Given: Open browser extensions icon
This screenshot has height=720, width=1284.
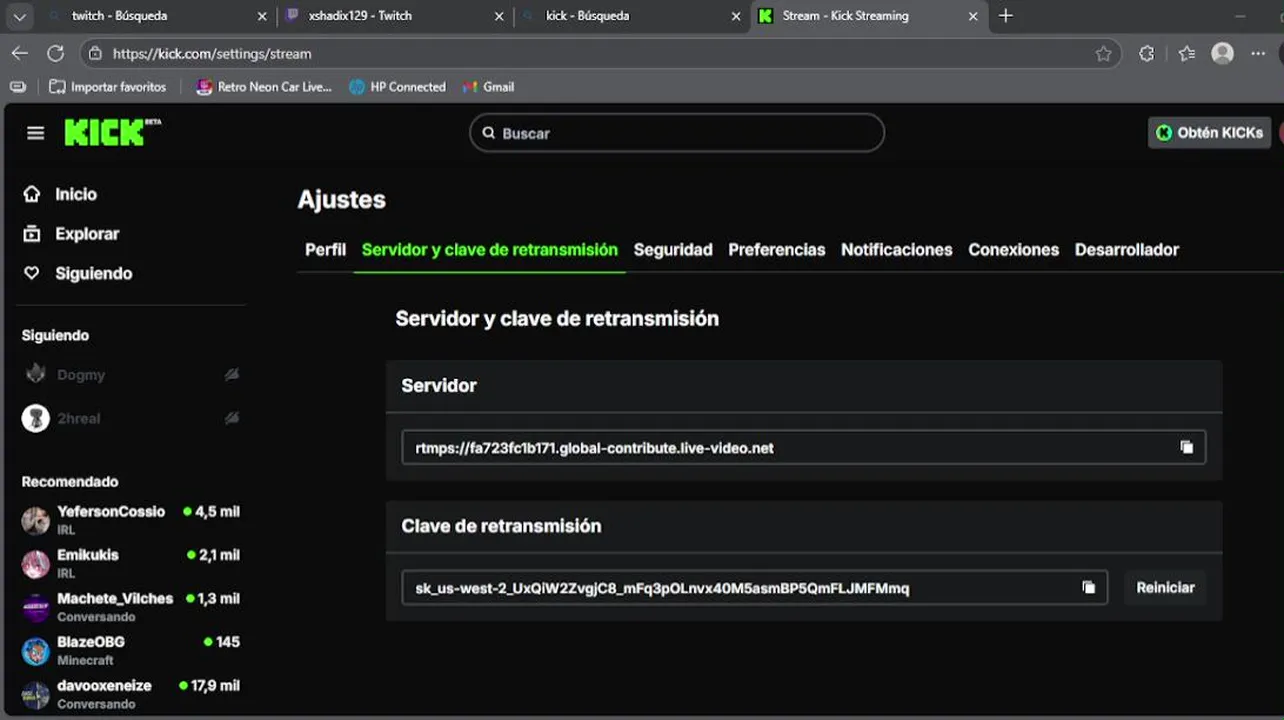Looking at the screenshot, I should [x=1147, y=54].
